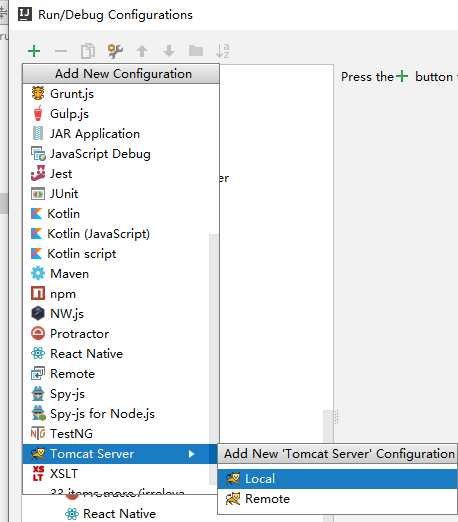Click the JUnit icon
The height and width of the screenshot is (522, 458).
[x=38, y=194]
